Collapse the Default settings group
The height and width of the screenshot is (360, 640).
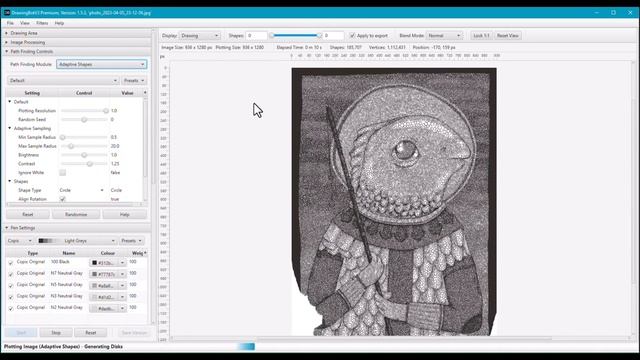[10, 102]
